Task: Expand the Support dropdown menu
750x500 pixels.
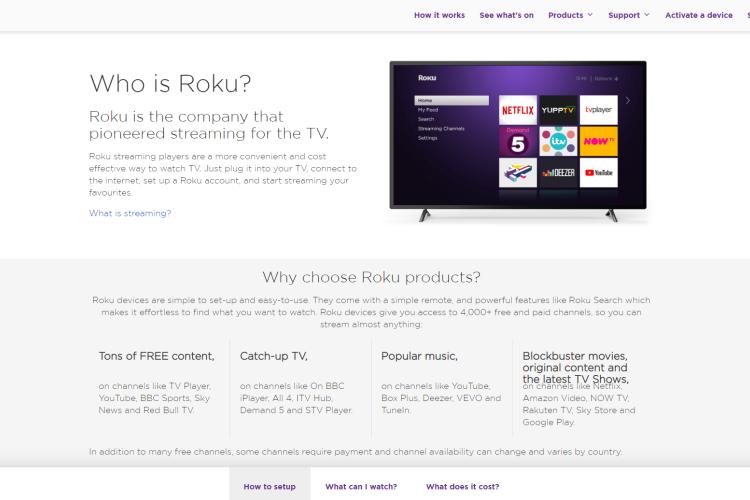Action: pos(629,15)
